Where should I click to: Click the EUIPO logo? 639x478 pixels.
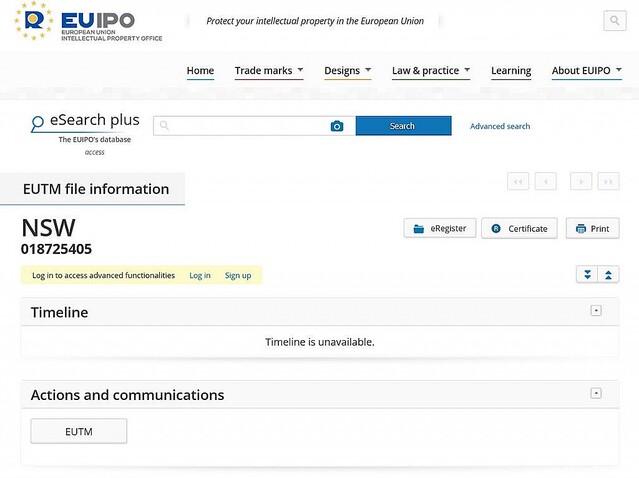[x=87, y=21]
